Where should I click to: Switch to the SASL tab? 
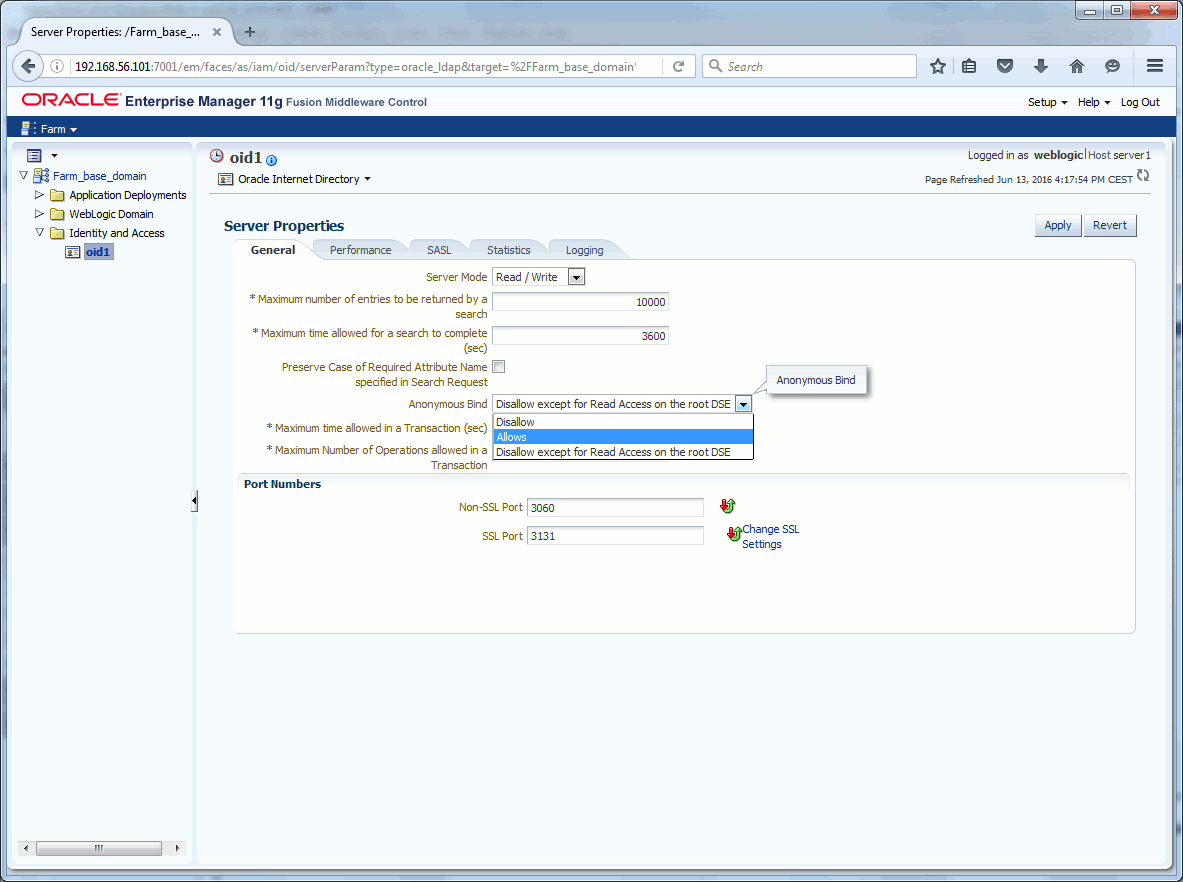click(439, 250)
